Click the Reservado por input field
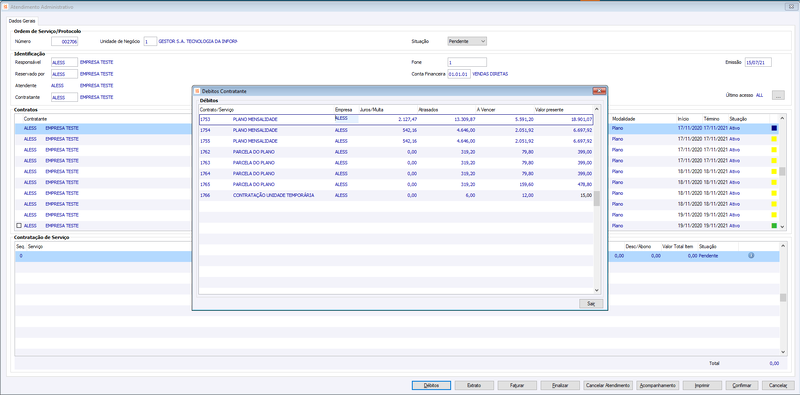 (x=64, y=74)
